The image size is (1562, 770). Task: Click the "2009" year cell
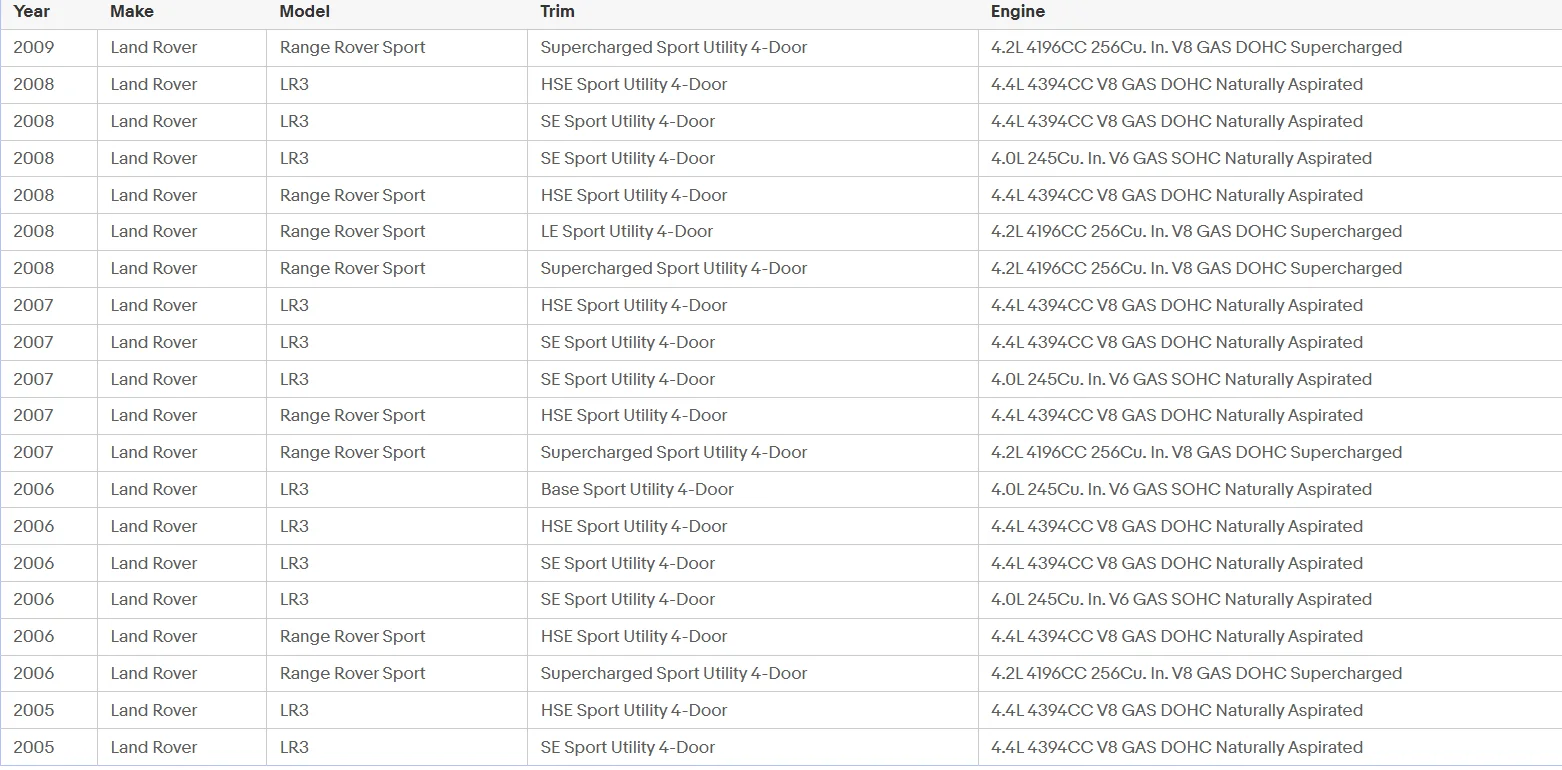tap(34, 48)
